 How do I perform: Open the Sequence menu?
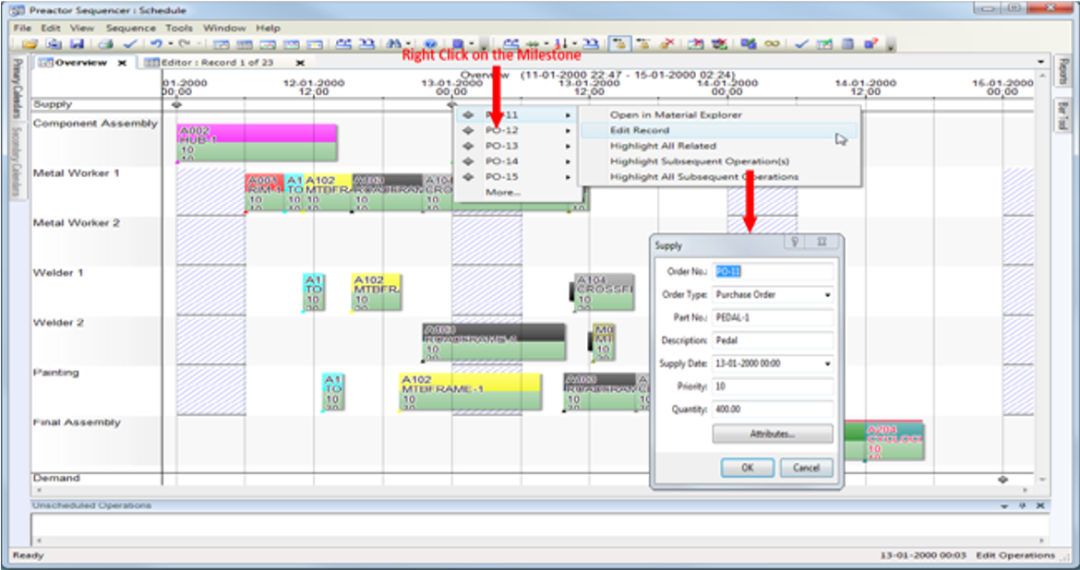(x=130, y=28)
